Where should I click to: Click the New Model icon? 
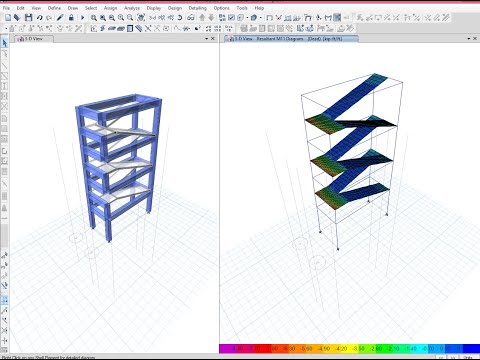click(8, 18)
